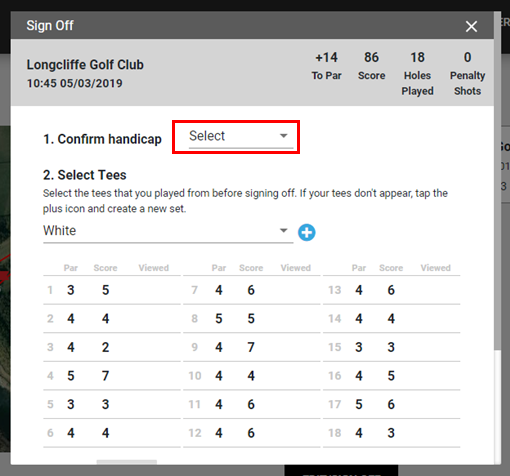This screenshot has width=510, height=476.
Task: Click the first Viewed column header
Action: click(154, 268)
